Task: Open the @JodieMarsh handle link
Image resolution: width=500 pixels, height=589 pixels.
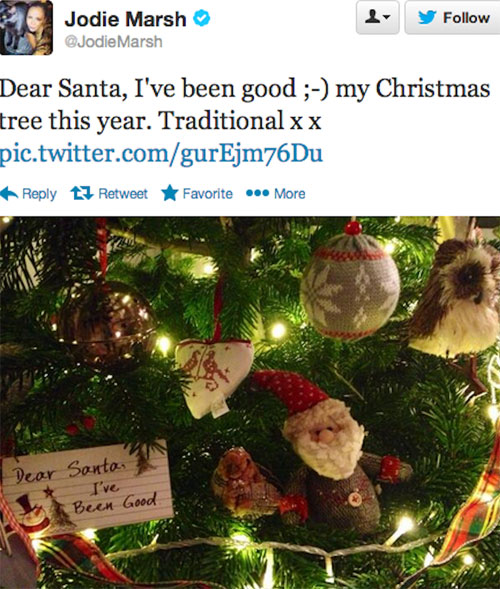Action: [113, 41]
